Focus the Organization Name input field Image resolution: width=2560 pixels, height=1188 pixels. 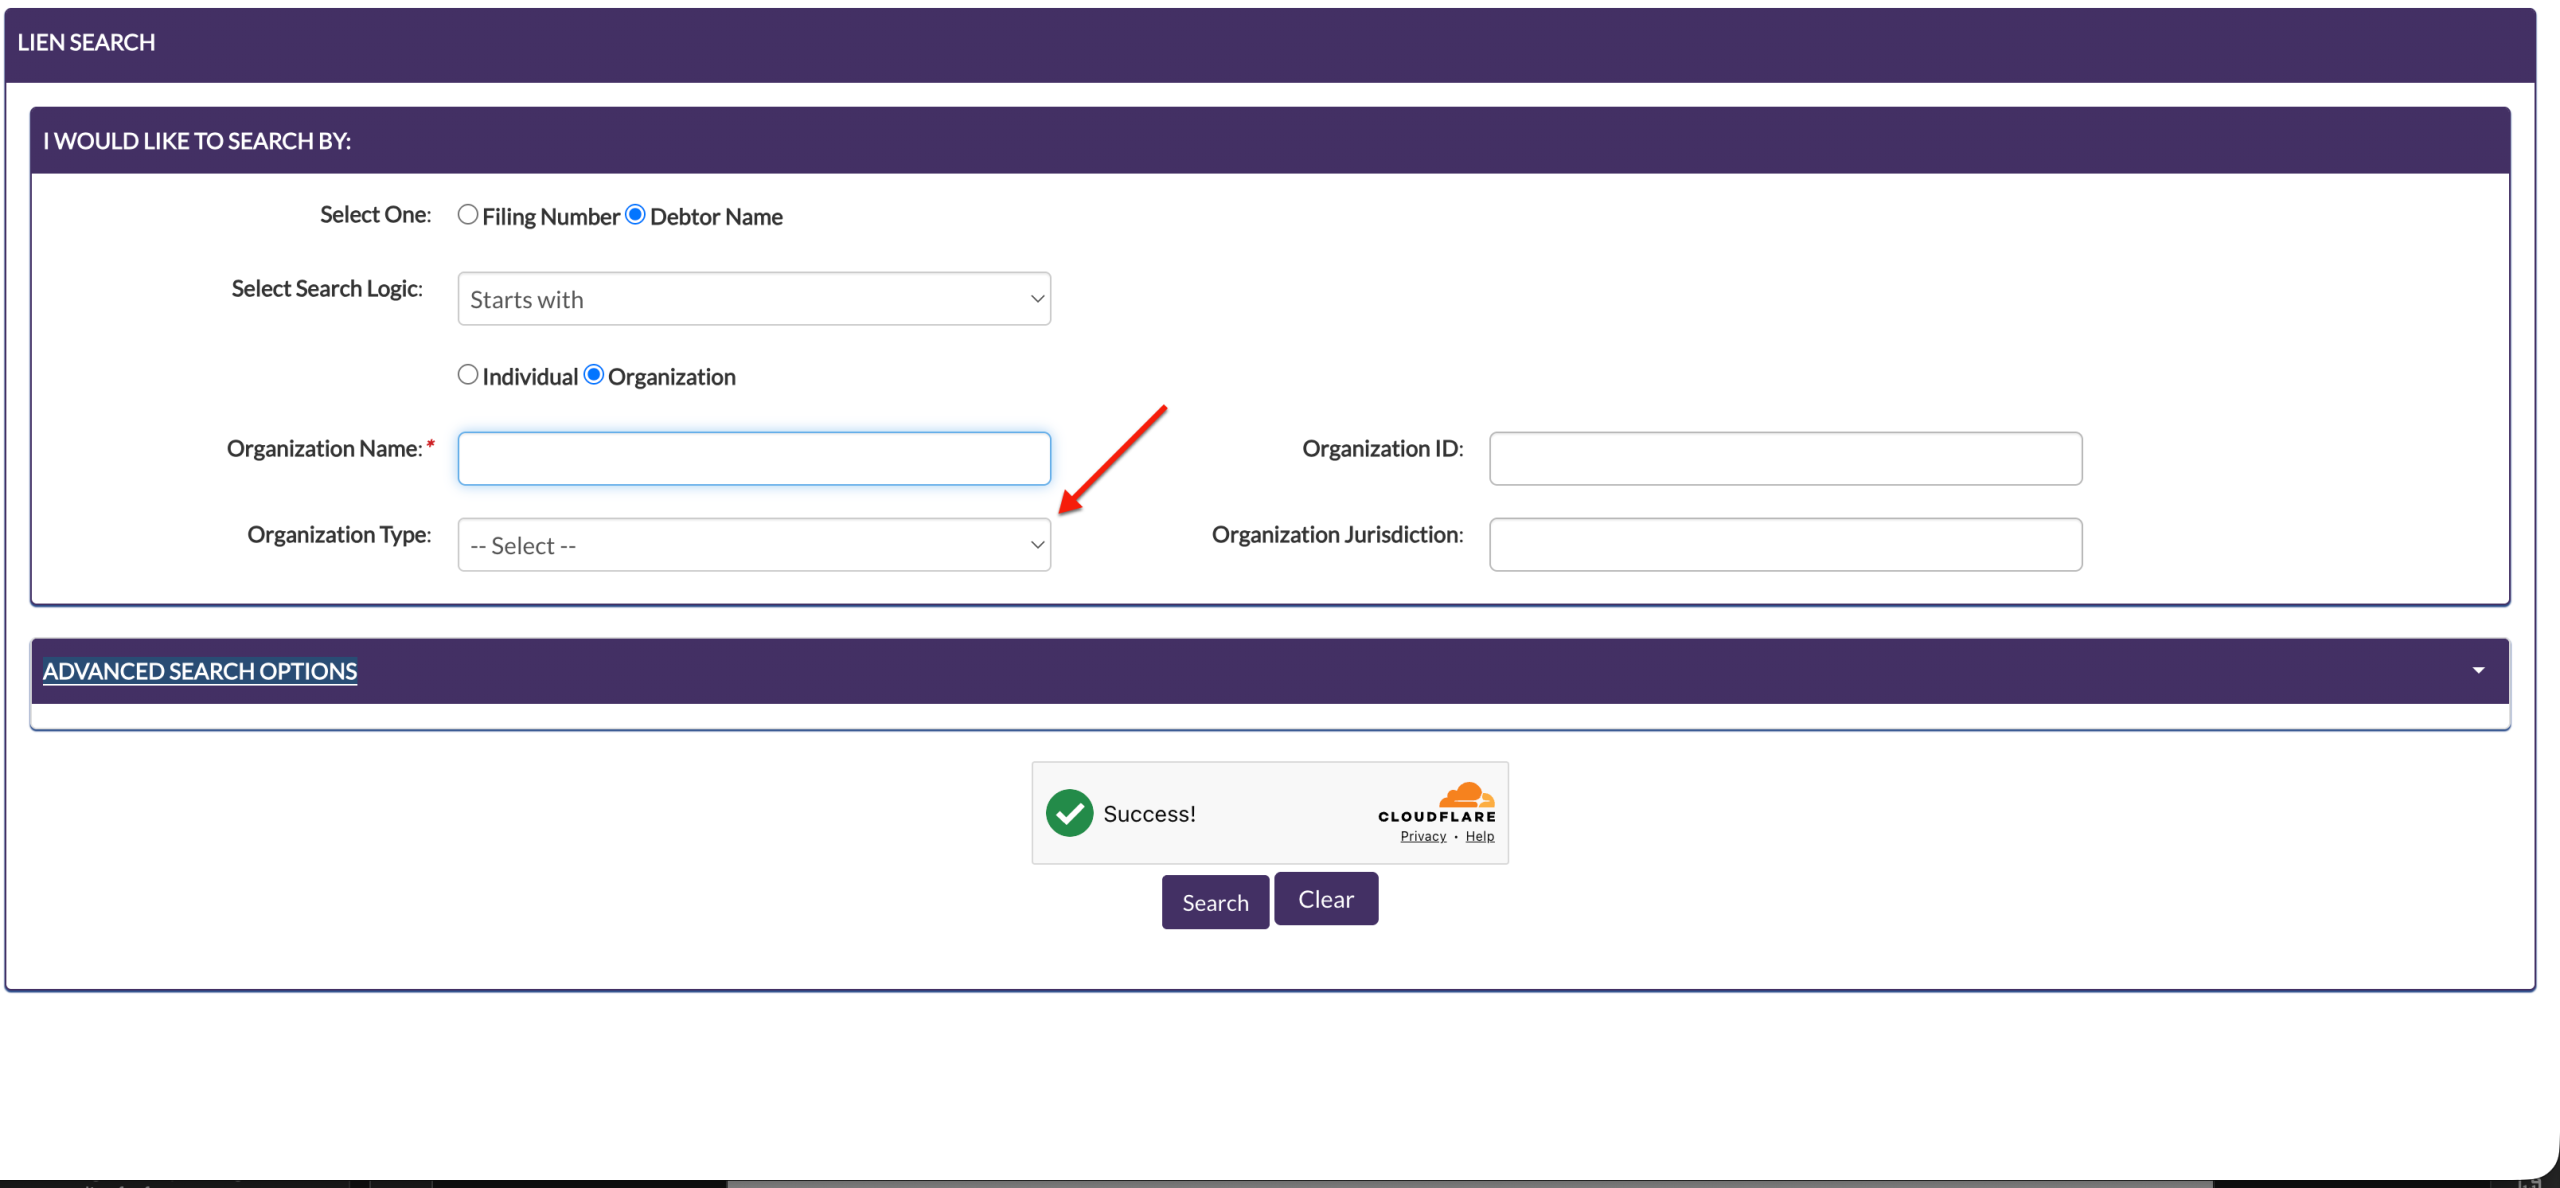tap(754, 459)
